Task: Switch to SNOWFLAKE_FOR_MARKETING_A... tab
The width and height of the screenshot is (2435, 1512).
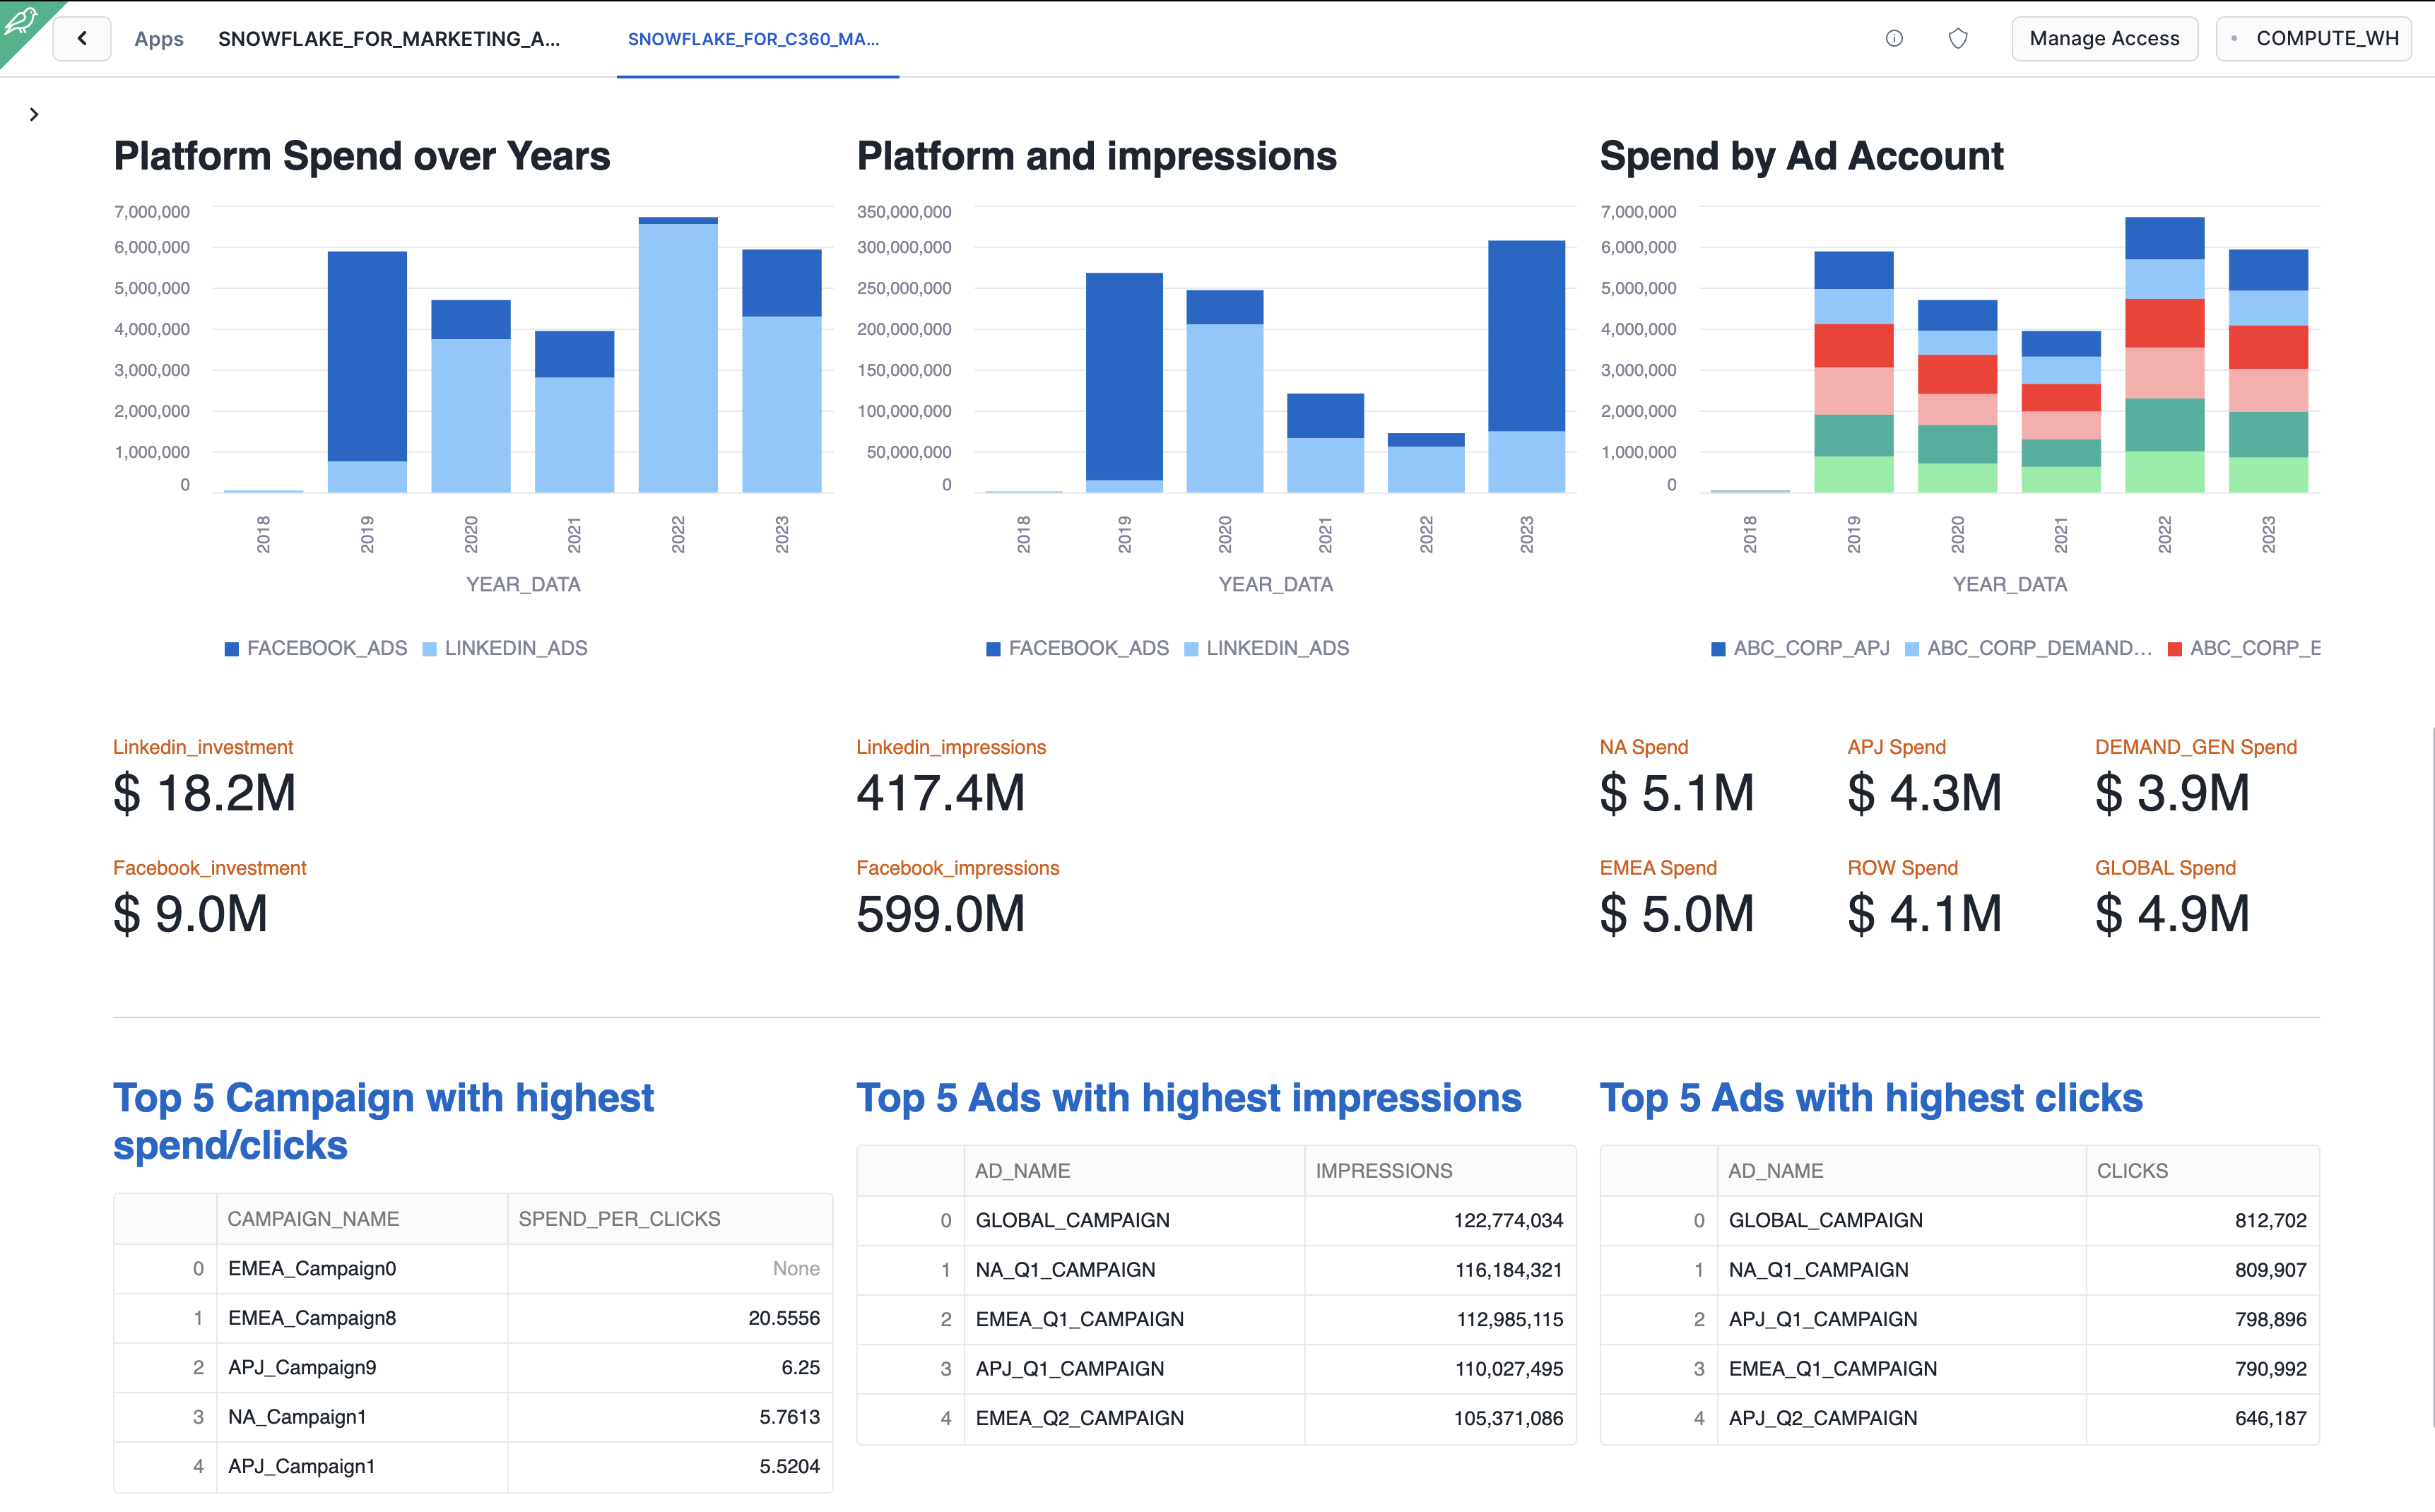Action: (x=389, y=39)
